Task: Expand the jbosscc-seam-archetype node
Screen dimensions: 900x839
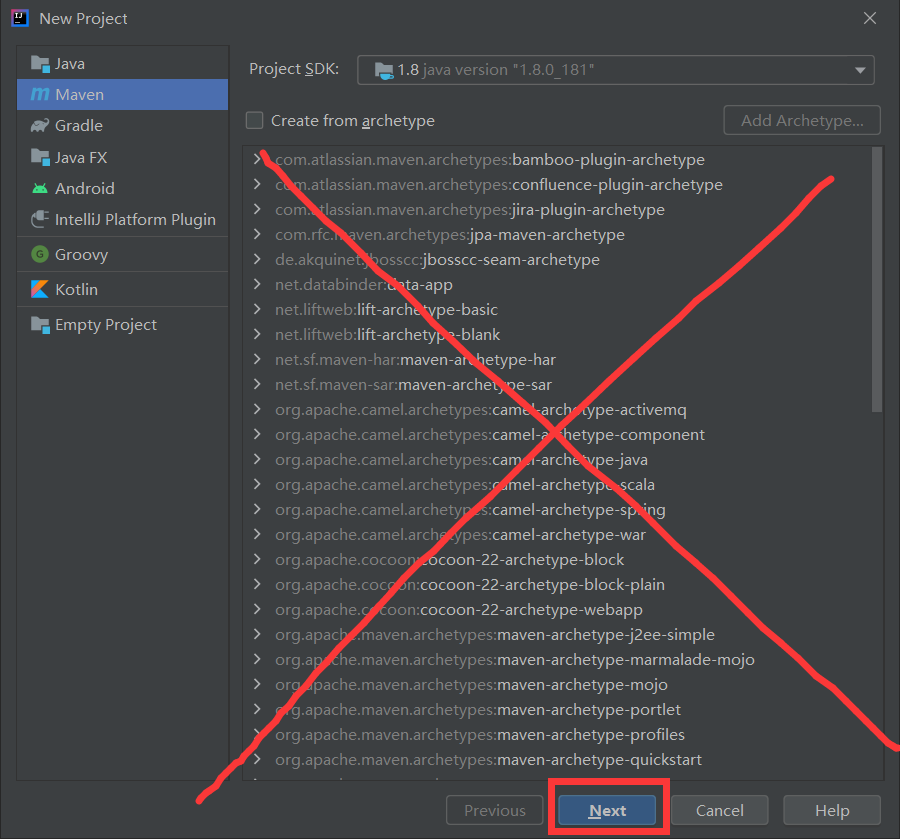Action: point(257,259)
